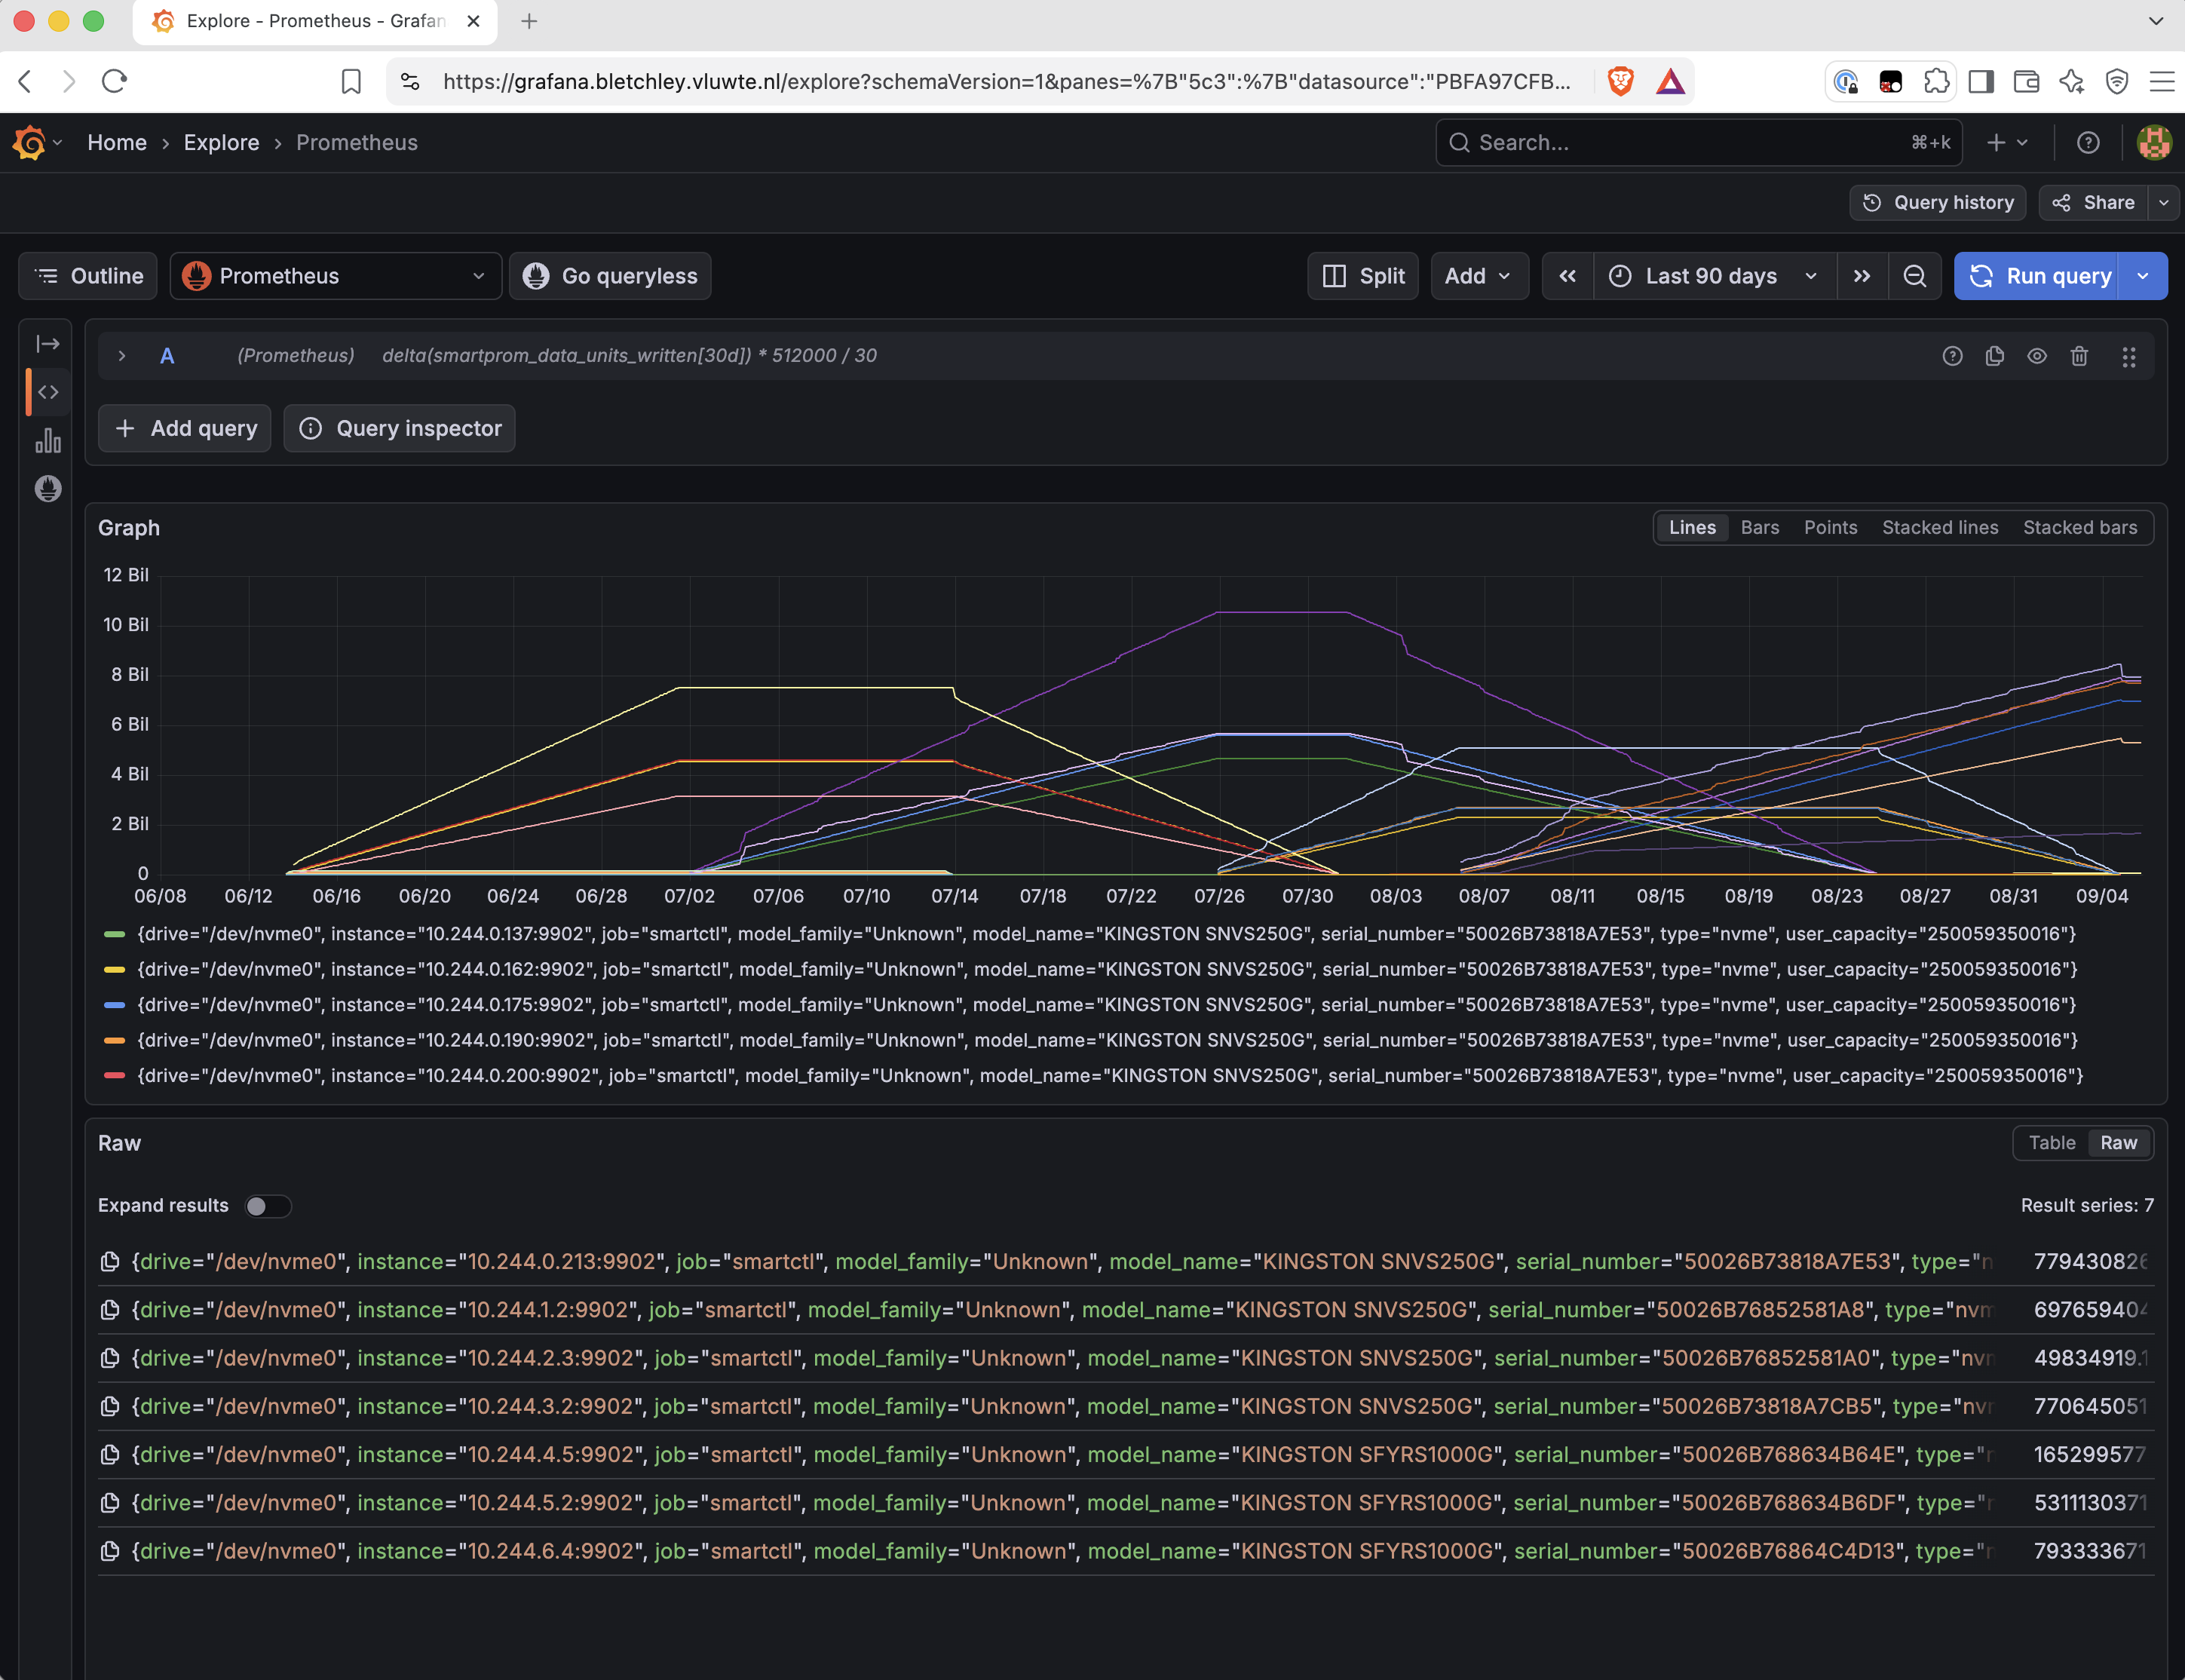
Task: Switch results to Table view
Action: (2052, 1143)
